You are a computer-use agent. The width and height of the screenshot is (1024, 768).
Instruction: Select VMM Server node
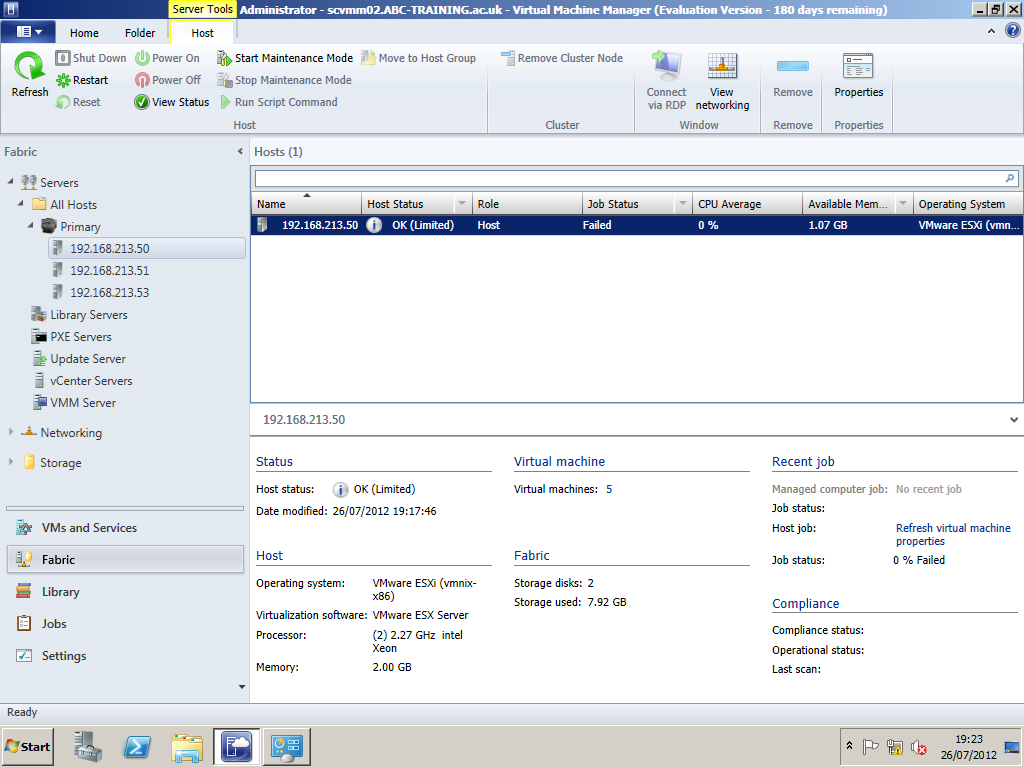pos(74,403)
